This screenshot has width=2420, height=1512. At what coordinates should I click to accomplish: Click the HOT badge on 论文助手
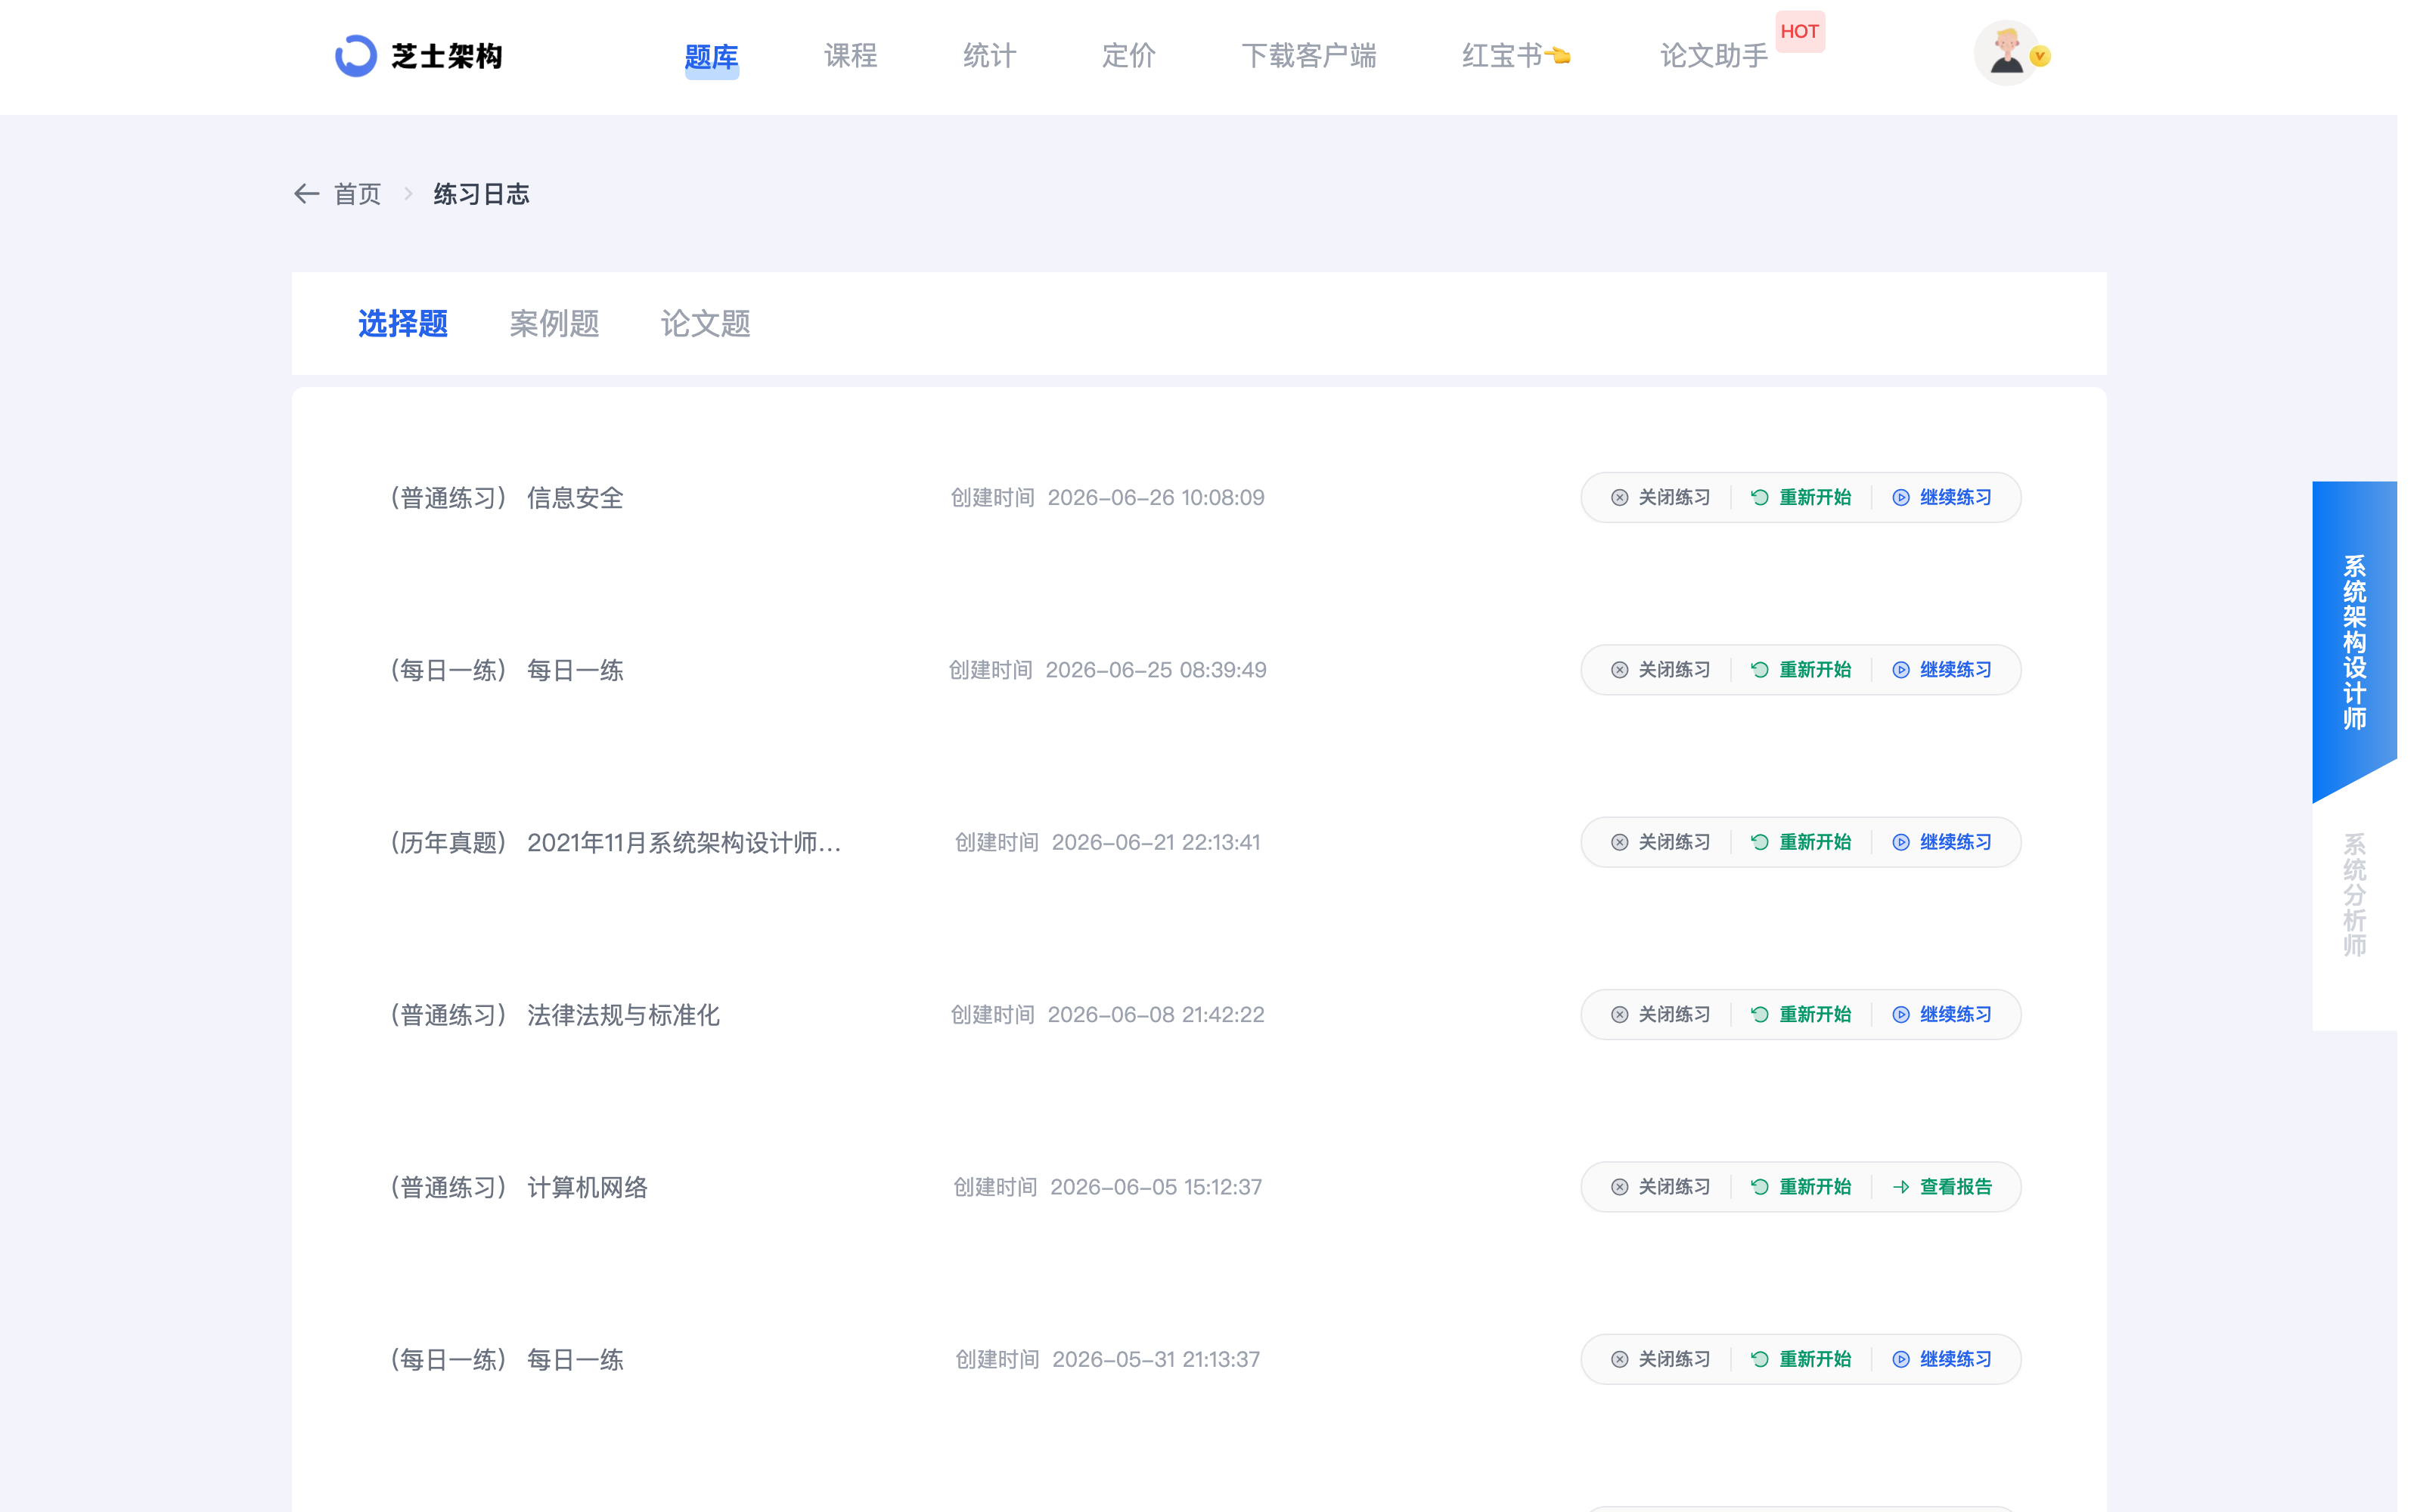1800,32
